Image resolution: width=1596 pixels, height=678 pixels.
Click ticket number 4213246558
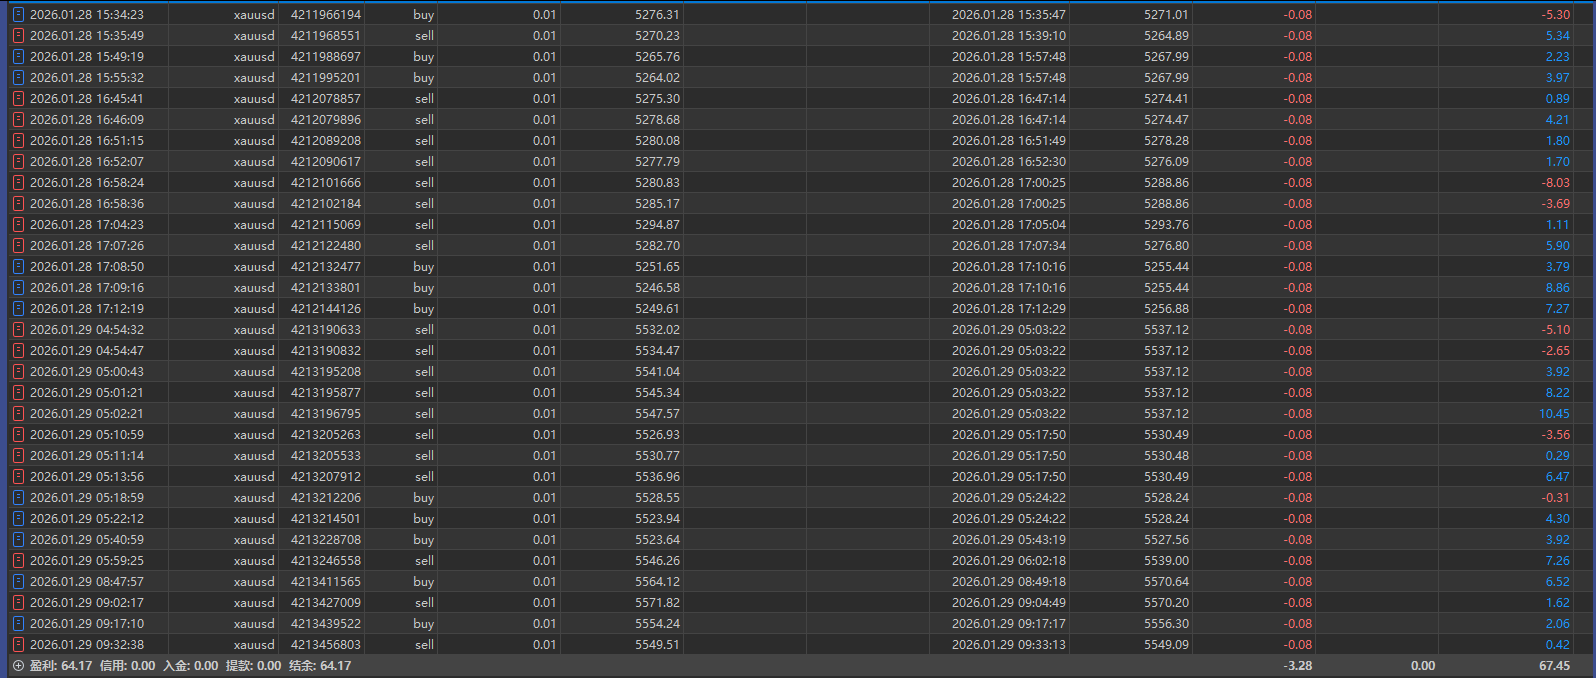tap(326, 561)
